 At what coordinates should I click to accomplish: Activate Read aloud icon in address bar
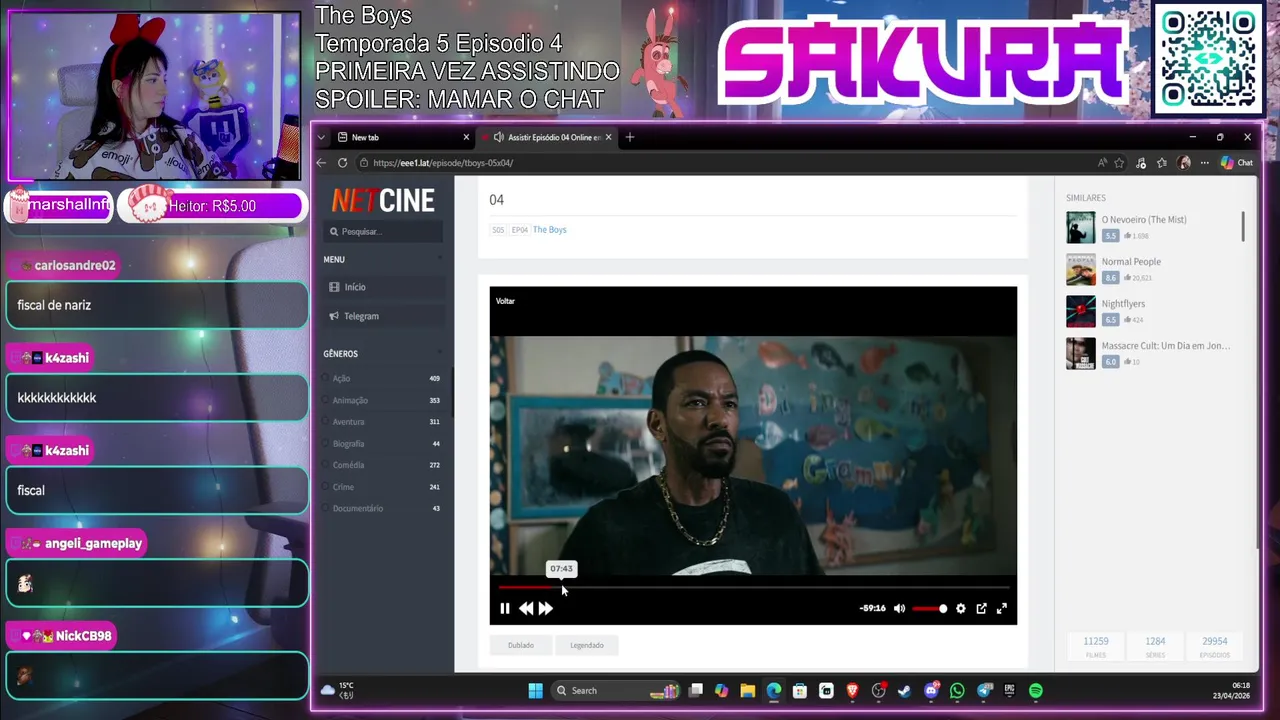pyautogui.click(x=1102, y=163)
